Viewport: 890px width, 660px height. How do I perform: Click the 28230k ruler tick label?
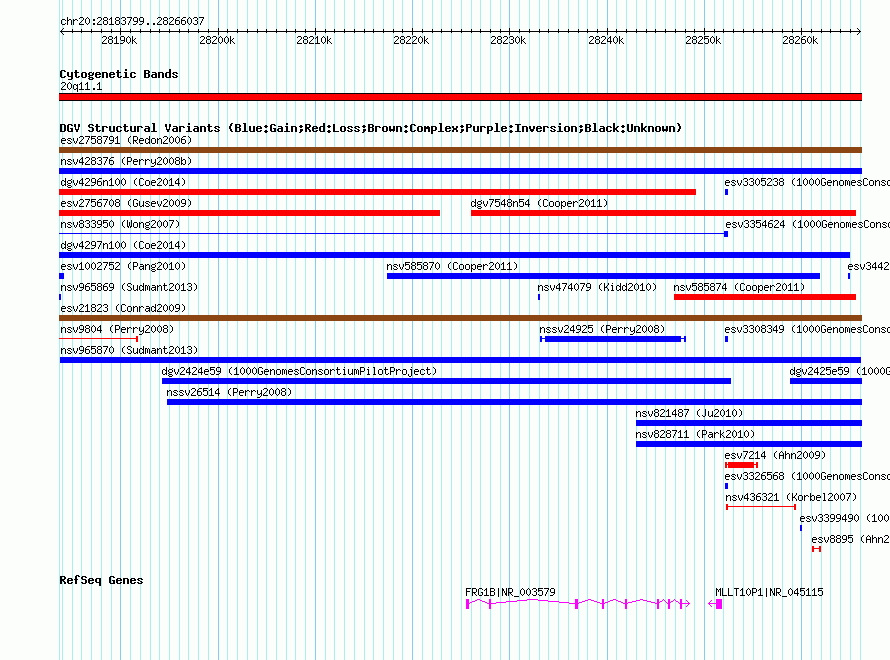[508, 40]
